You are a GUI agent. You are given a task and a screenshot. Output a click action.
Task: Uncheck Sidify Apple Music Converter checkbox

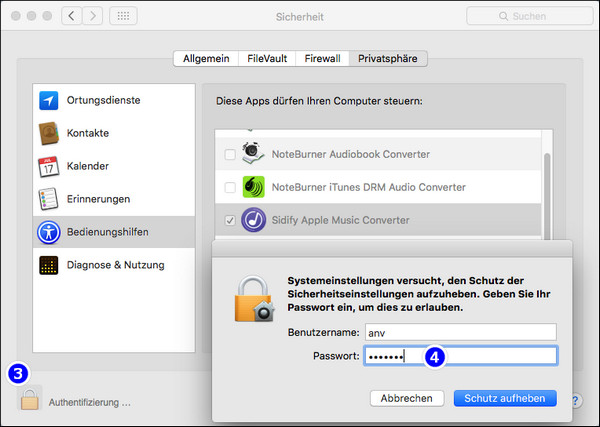(230, 220)
